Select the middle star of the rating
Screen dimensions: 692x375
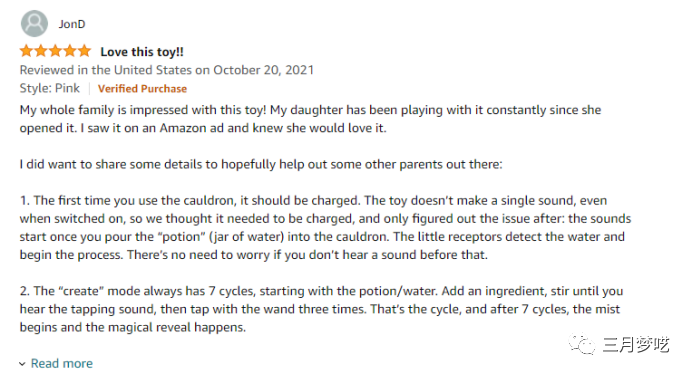point(55,51)
